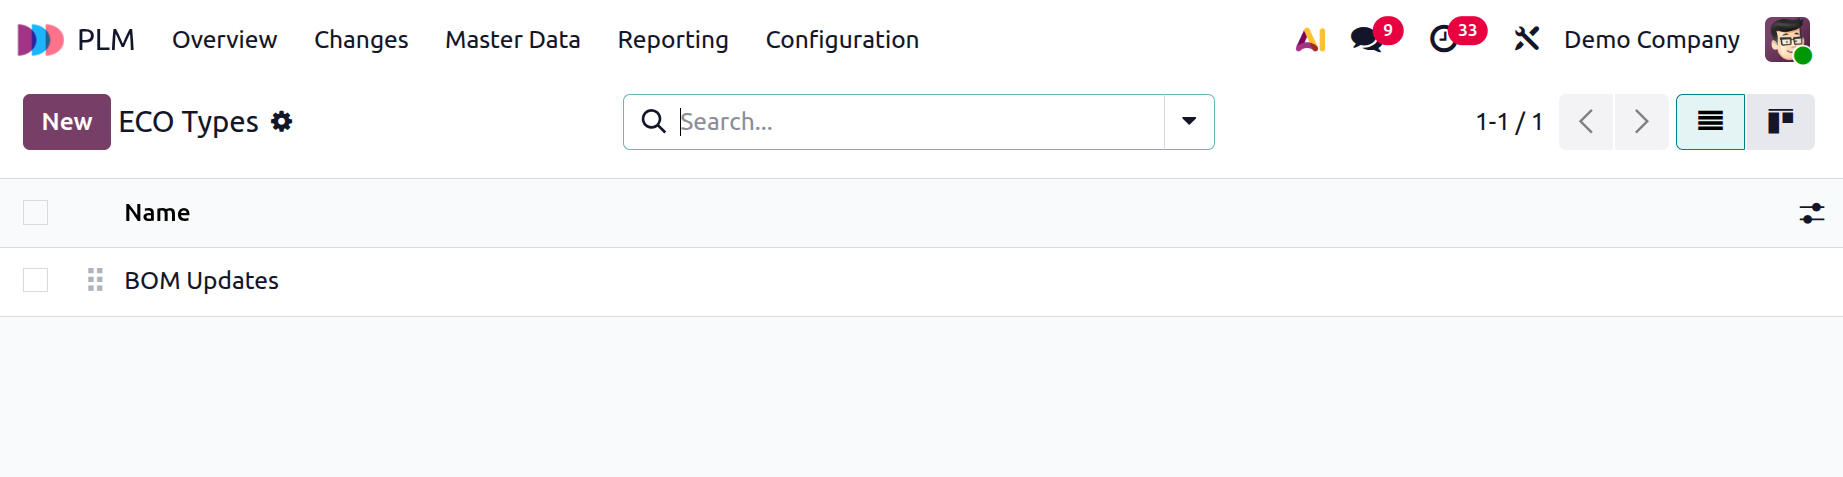Open the developer tools wrench icon

1526,40
